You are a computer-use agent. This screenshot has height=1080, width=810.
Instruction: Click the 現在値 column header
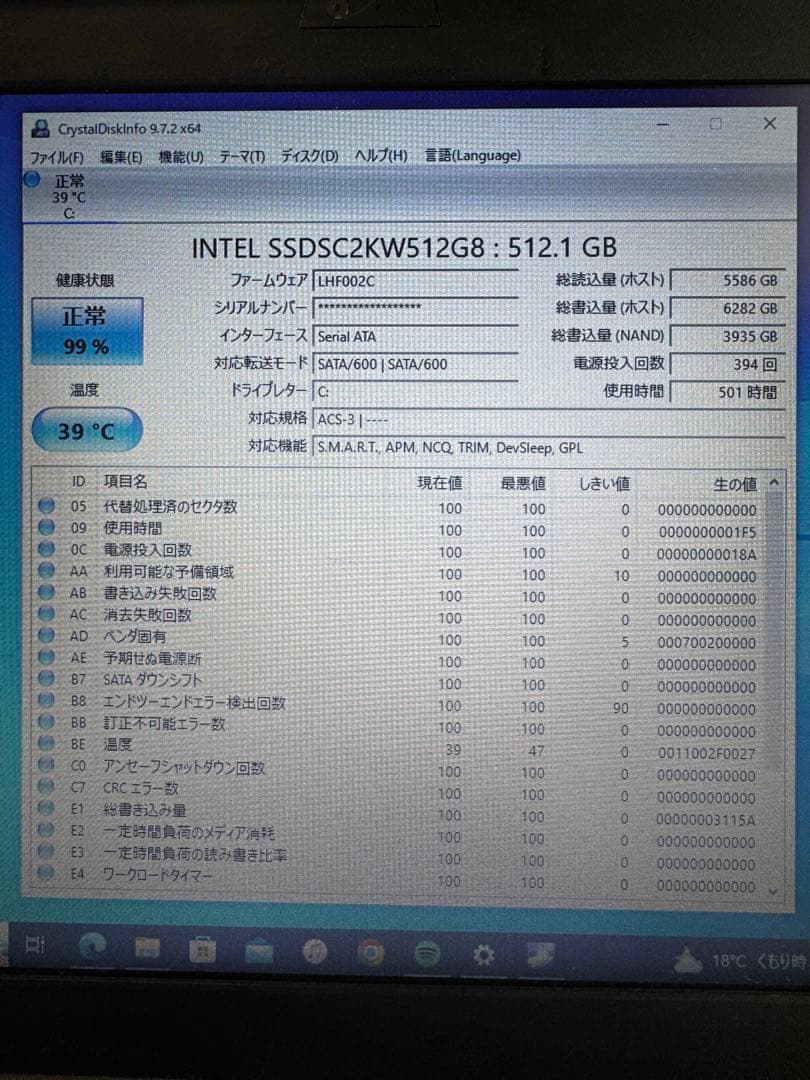click(x=439, y=483)
